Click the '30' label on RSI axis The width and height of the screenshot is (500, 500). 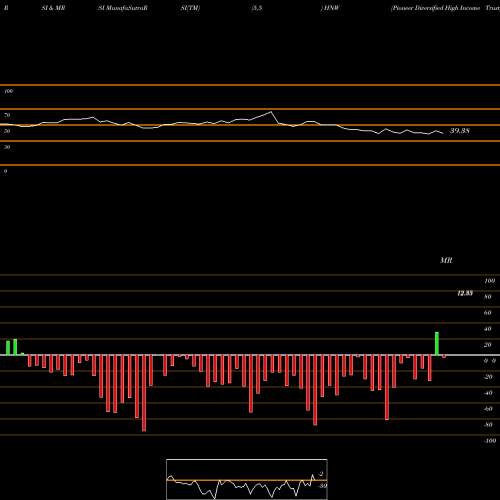click(x=7, y=147)
